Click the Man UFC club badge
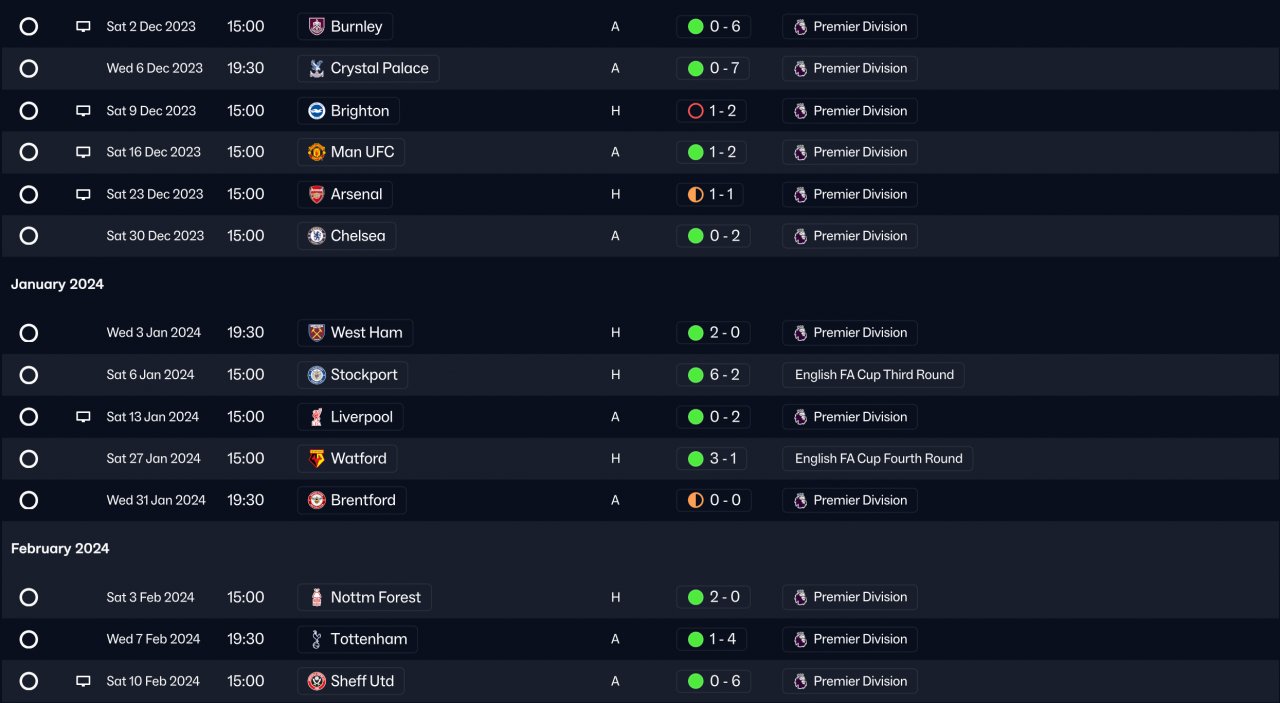 [317, 152]
